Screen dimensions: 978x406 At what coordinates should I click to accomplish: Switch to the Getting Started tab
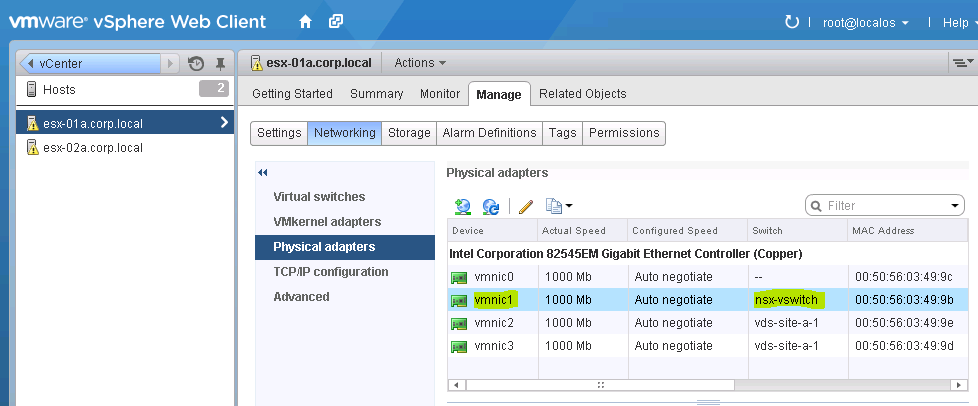292,94
